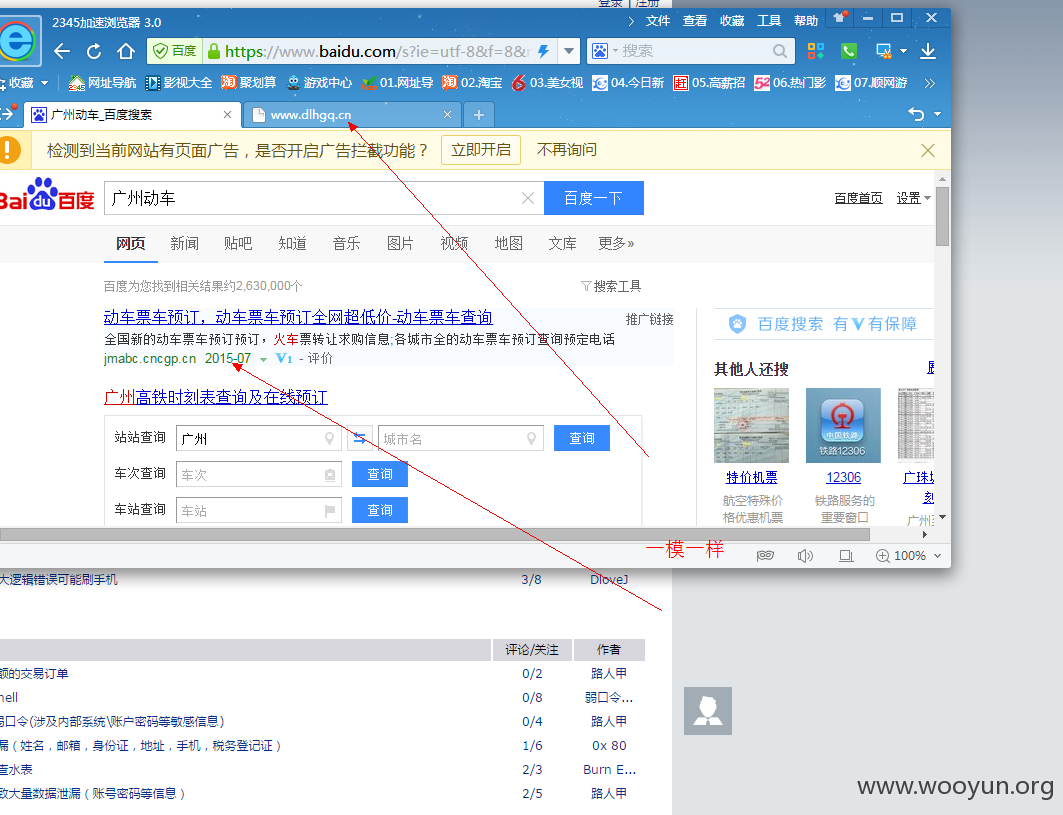The image size is (1063, 815).
Task: Click the magnifier icon in the search box
Action: tap(780, 51)
